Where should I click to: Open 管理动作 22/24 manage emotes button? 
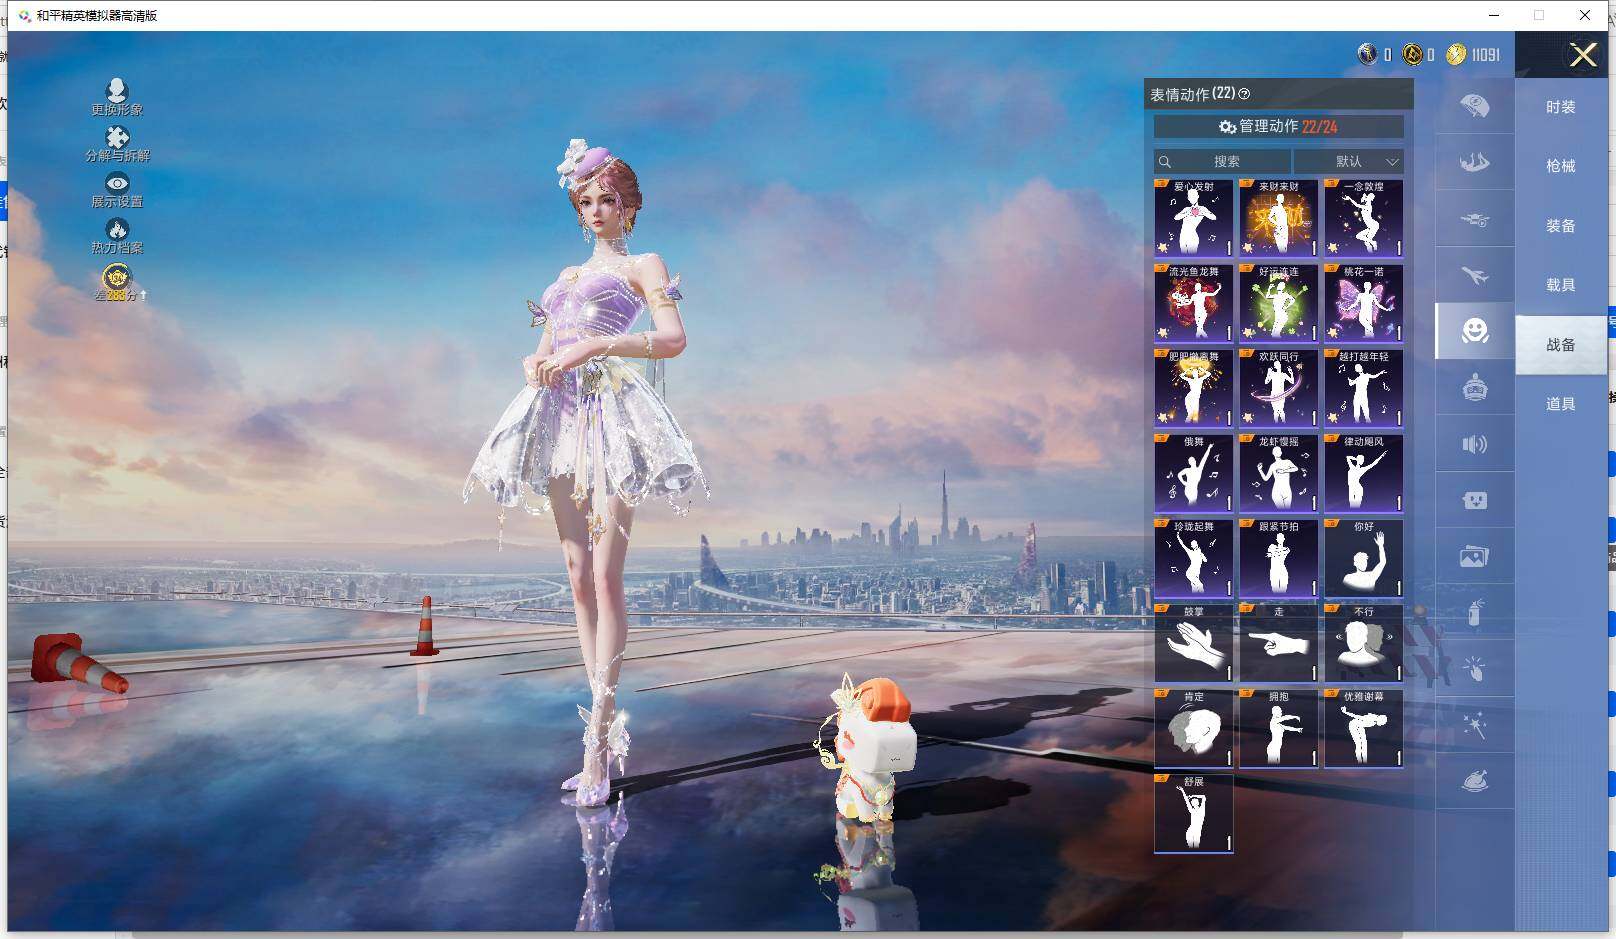point(1278,126)
